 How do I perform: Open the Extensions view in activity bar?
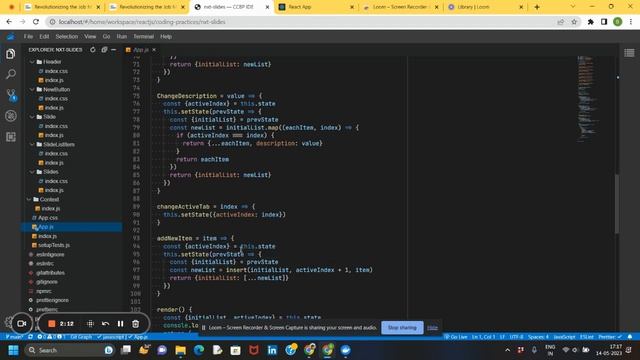11,137
